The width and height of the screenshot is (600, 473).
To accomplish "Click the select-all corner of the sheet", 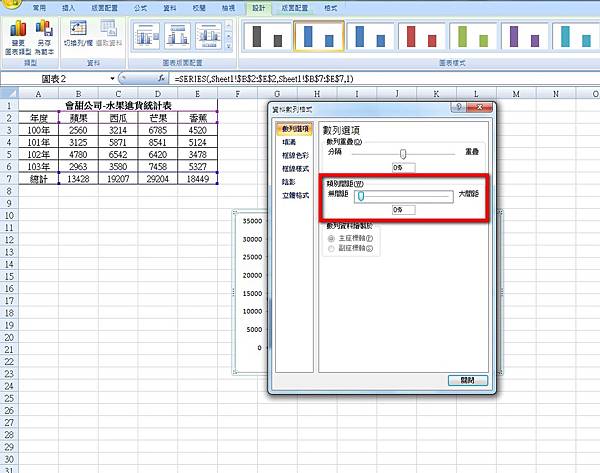I will pos(9,93).
